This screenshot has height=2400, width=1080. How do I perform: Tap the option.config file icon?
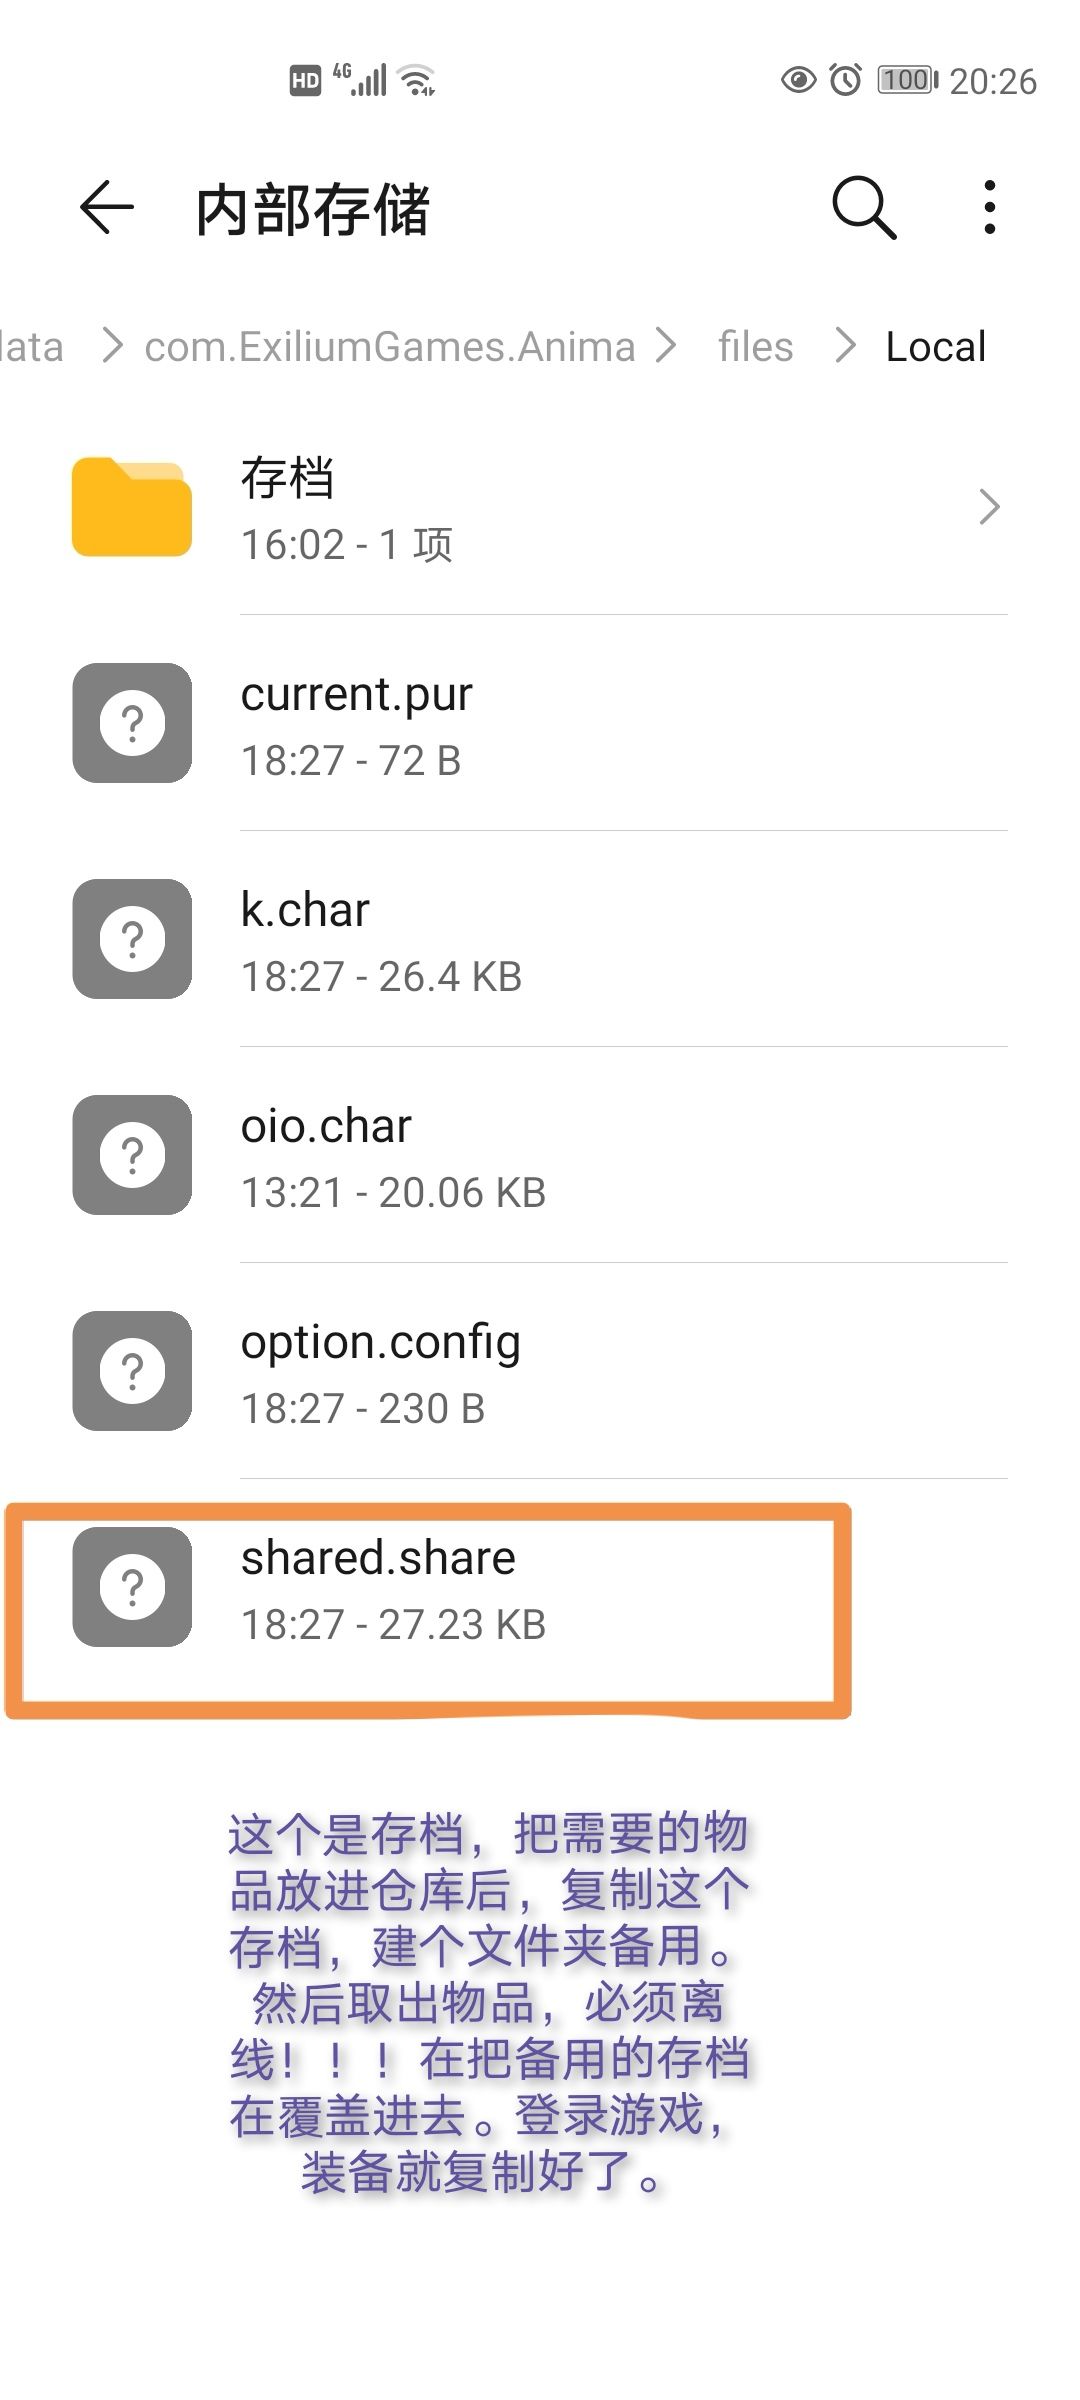pos(132,1371)
